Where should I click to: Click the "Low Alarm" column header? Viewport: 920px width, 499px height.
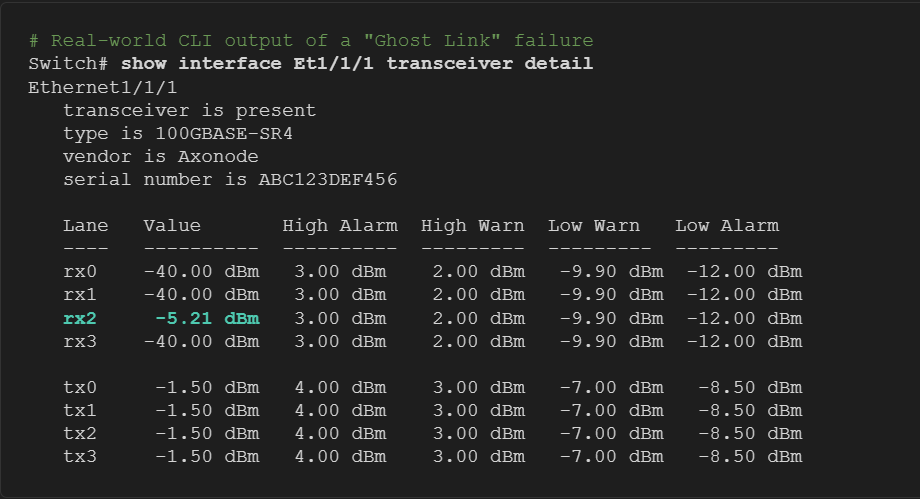coord(727,225)
